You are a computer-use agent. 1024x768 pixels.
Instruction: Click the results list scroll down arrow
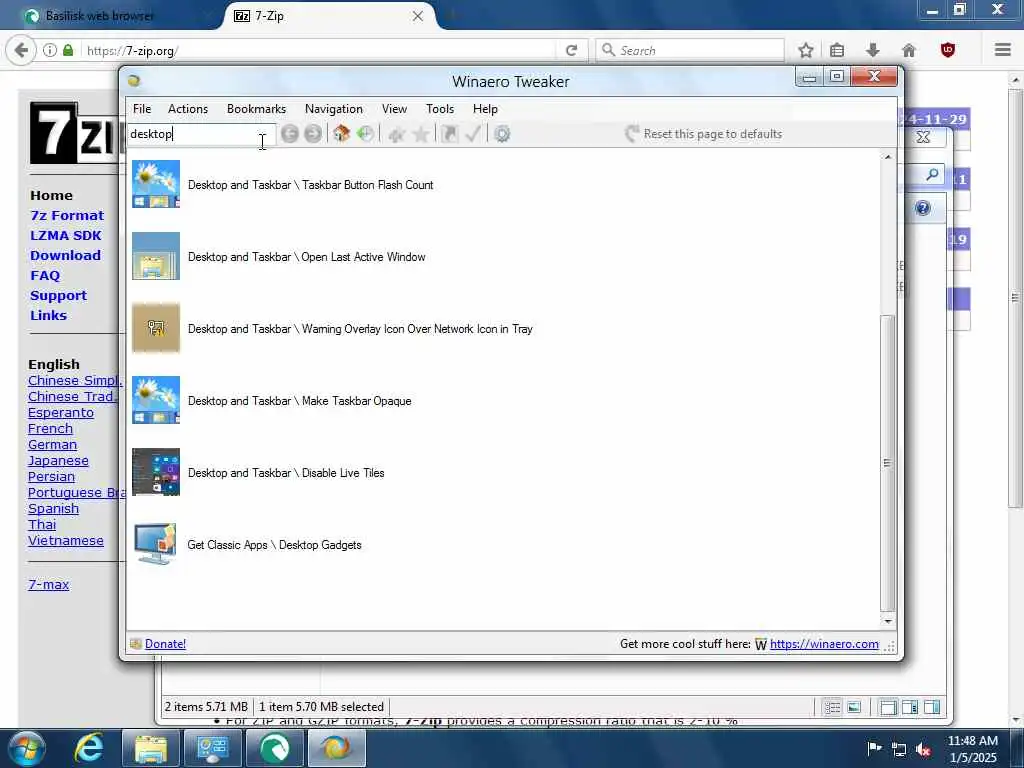tap(888, 621)
